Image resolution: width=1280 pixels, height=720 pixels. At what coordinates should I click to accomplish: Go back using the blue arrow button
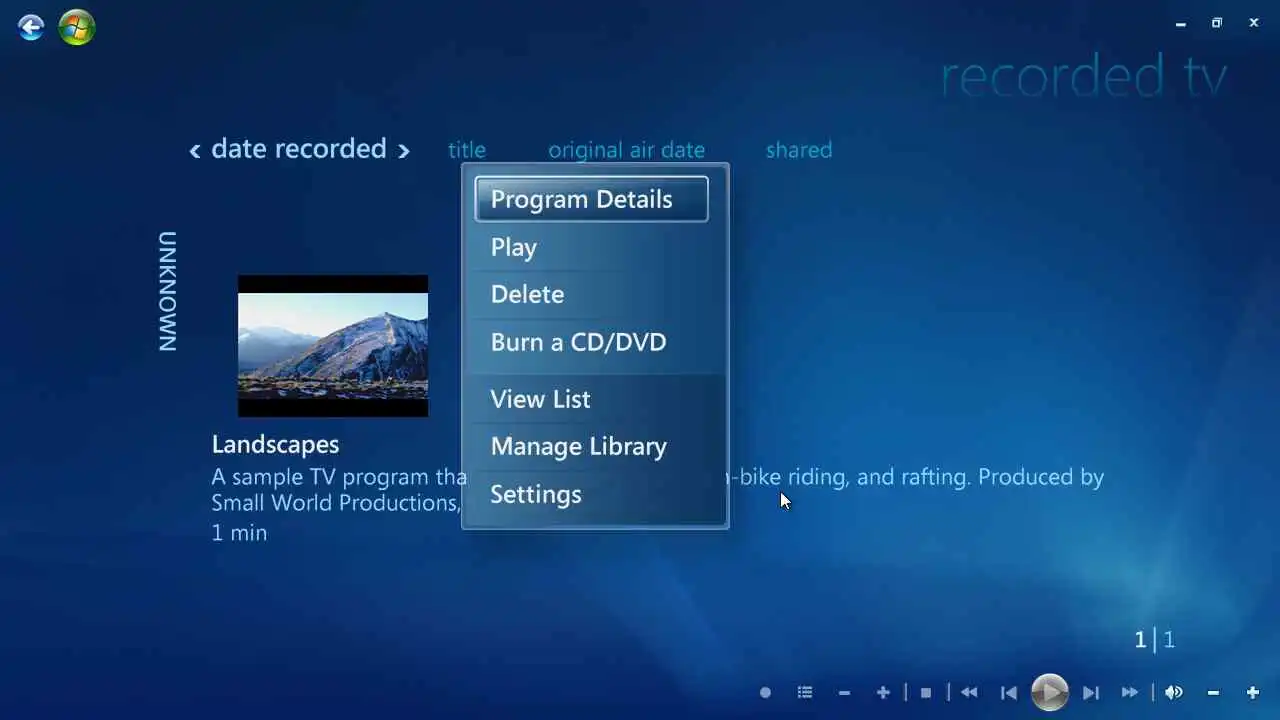(x=31, y=27)
